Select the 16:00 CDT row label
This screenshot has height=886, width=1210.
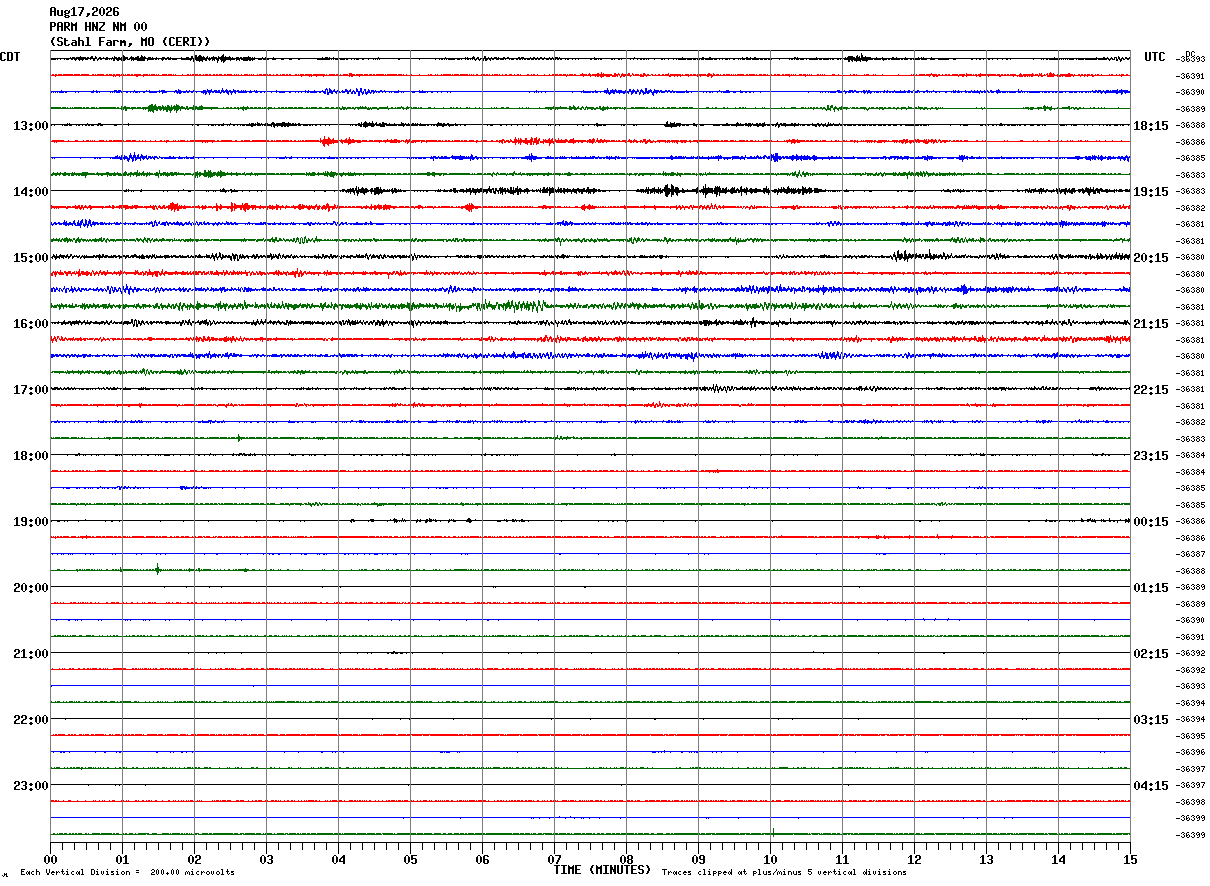pos(30,324)
